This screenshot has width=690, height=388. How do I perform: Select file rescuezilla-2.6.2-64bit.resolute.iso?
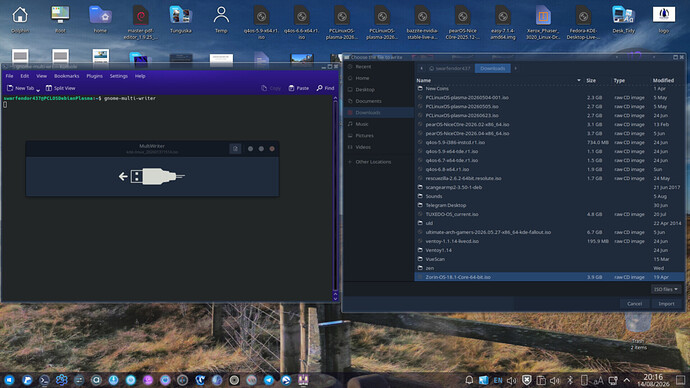(x=550, y=178)
